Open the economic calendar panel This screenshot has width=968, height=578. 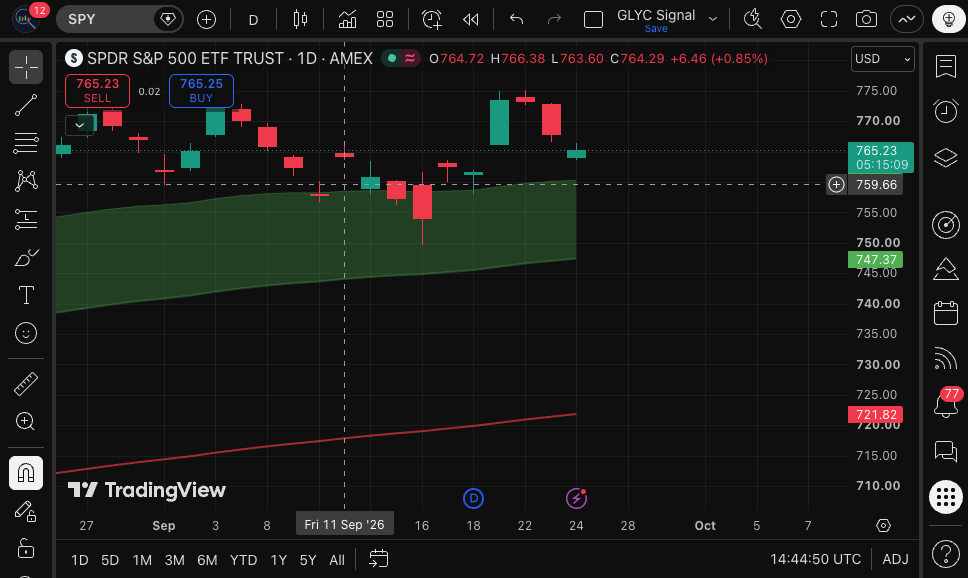[946, 313]
